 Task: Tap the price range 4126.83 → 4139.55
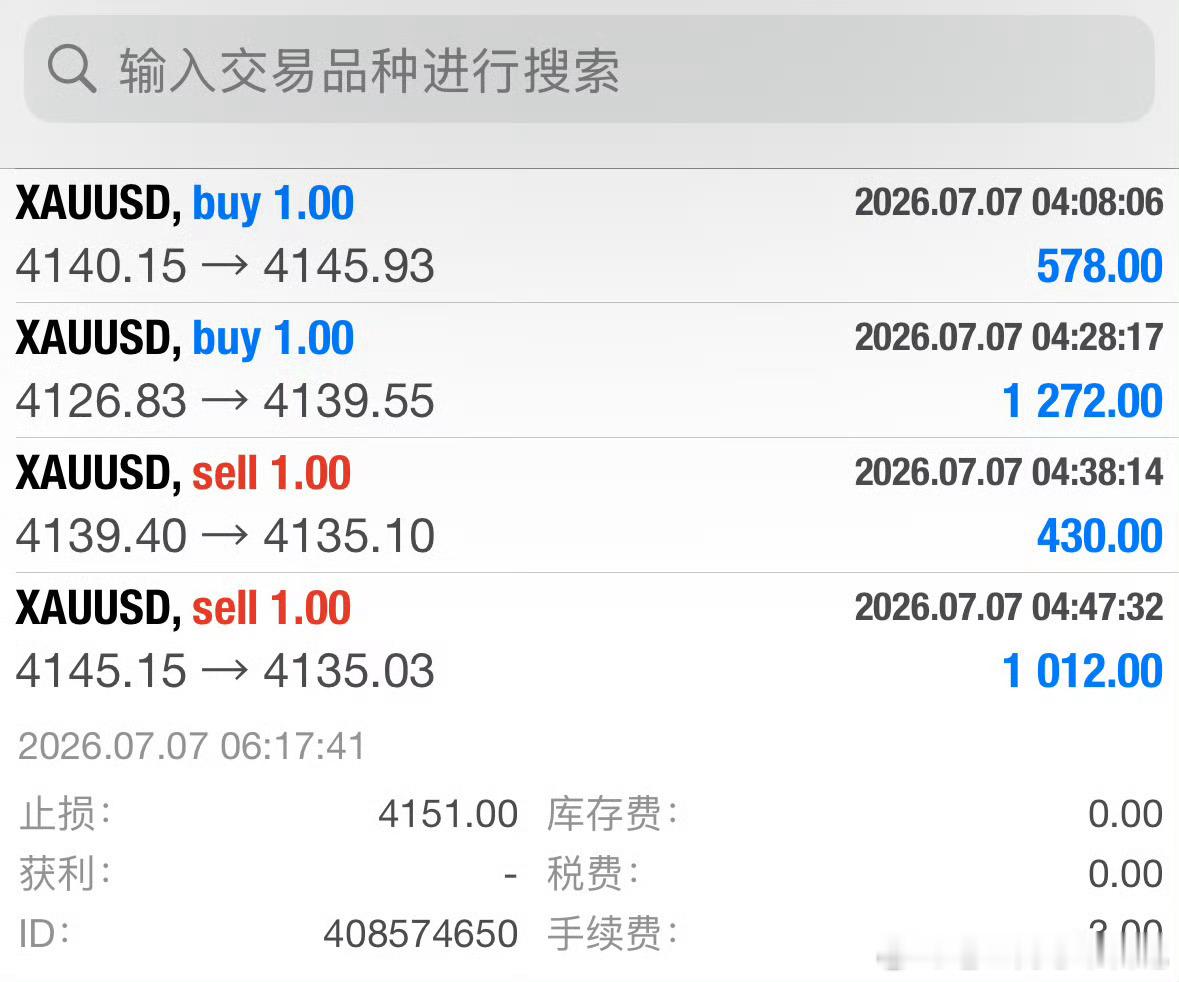pyautogui.click(x=225, y=401)
